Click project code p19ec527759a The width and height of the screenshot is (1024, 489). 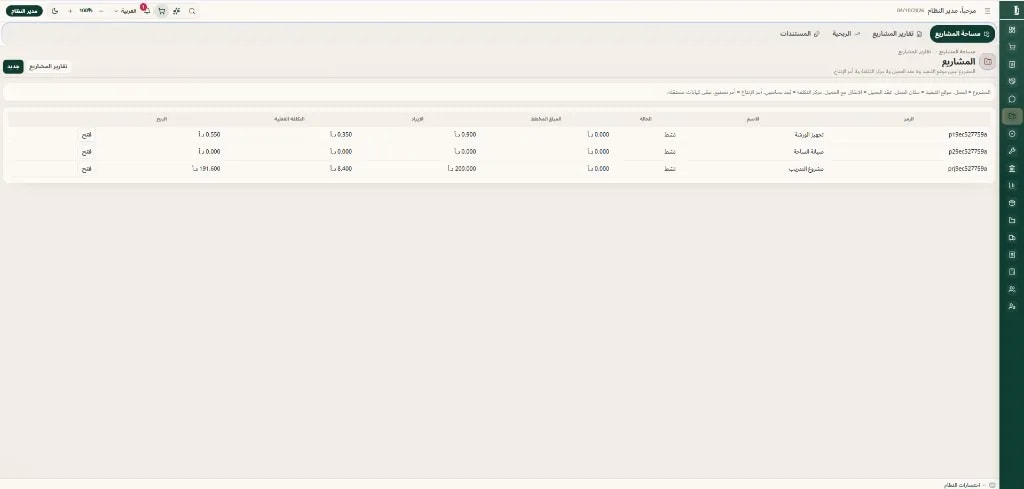coord(968,134)
